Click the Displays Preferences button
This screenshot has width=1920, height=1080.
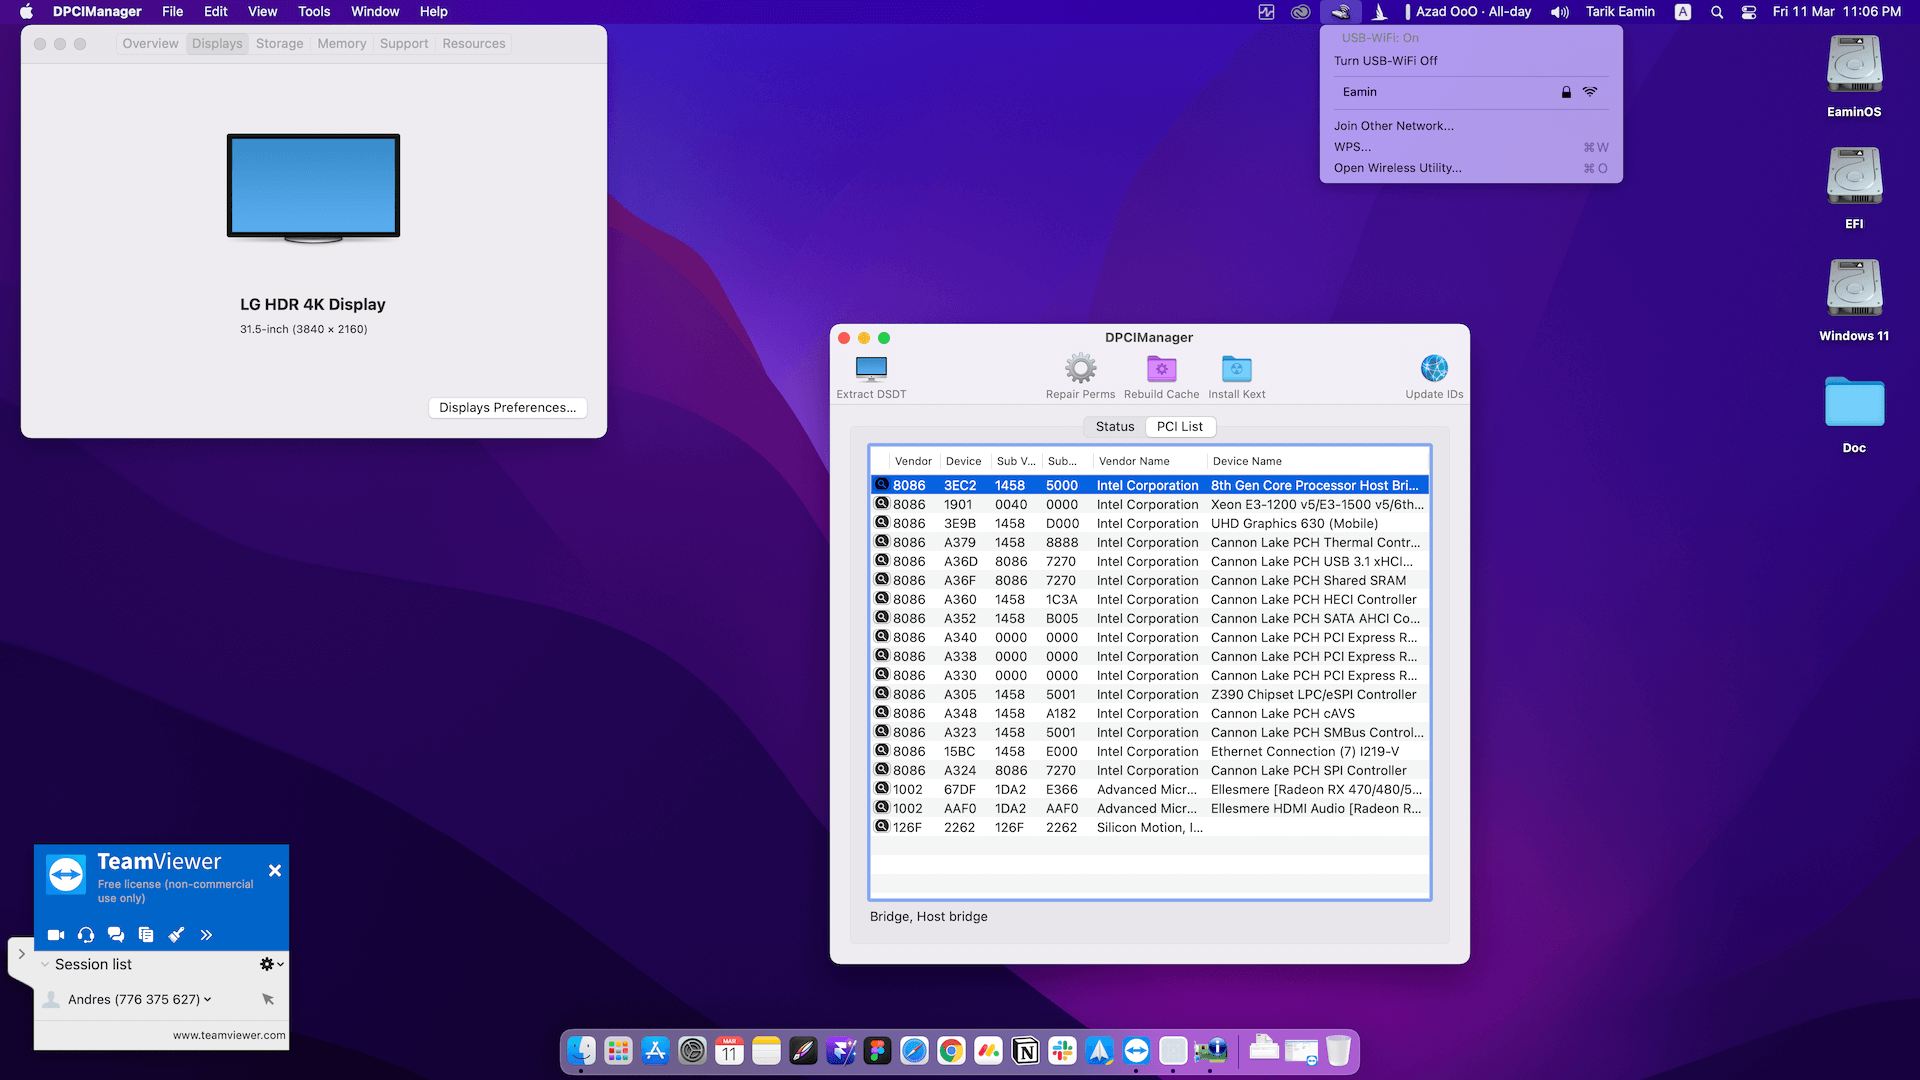point(508,408)
